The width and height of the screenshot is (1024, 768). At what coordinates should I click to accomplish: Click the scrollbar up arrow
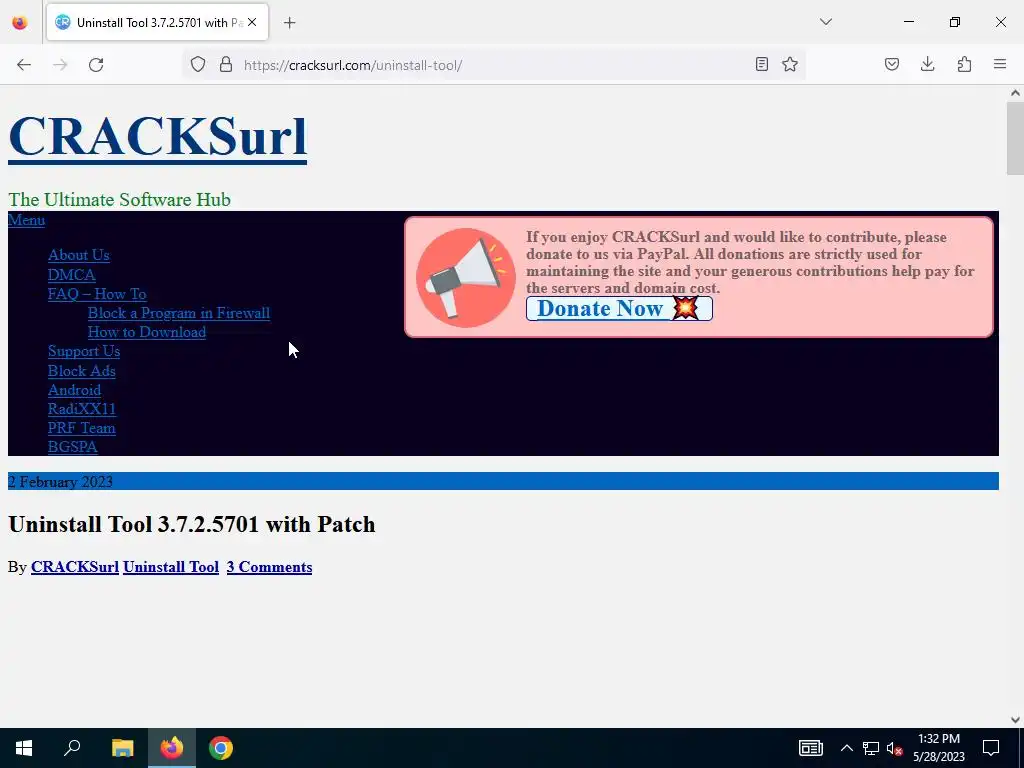click(1015, 93)
